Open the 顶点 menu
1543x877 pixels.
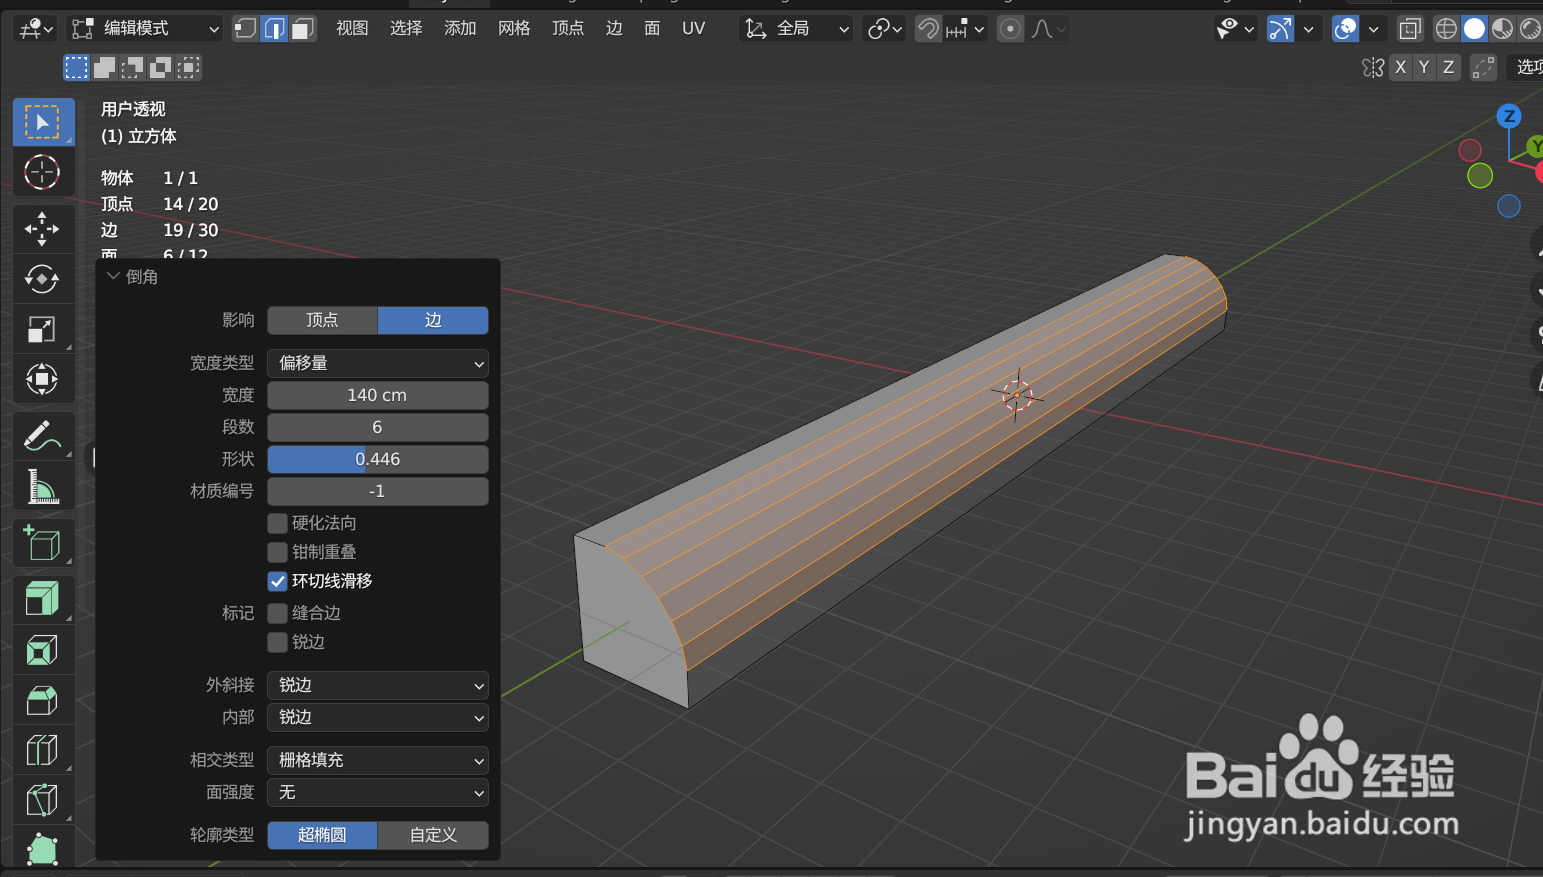coord(568,29)
